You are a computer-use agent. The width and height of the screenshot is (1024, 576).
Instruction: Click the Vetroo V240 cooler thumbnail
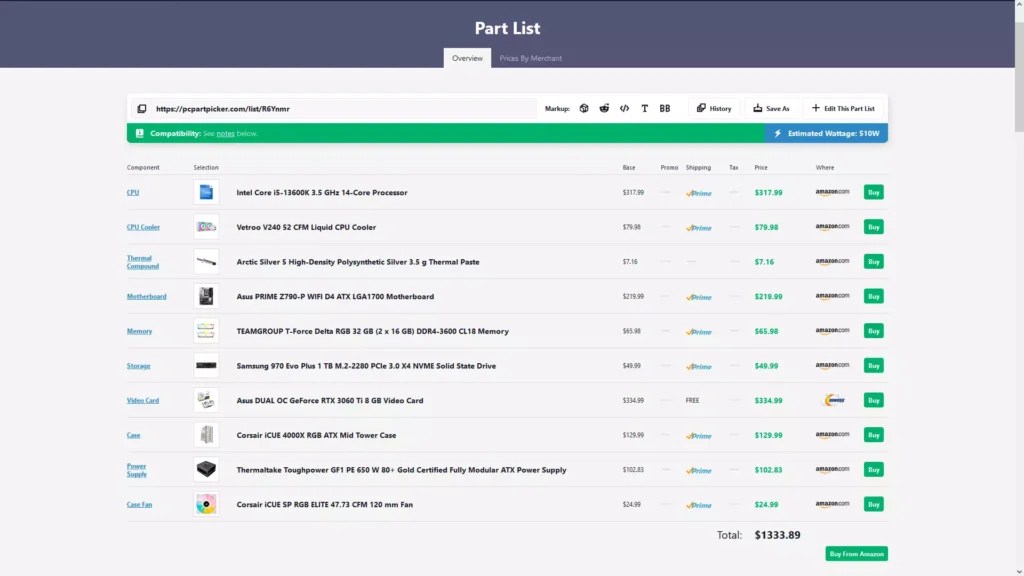(206, 227)
